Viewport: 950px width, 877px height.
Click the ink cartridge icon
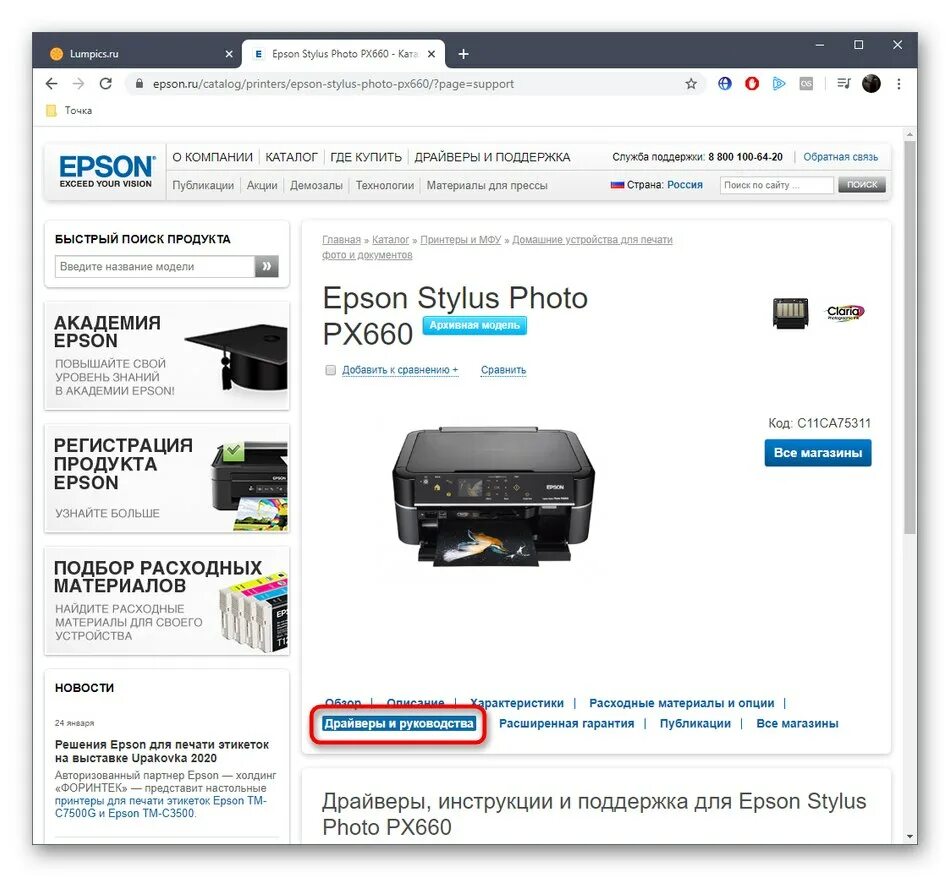coord(790,313)
